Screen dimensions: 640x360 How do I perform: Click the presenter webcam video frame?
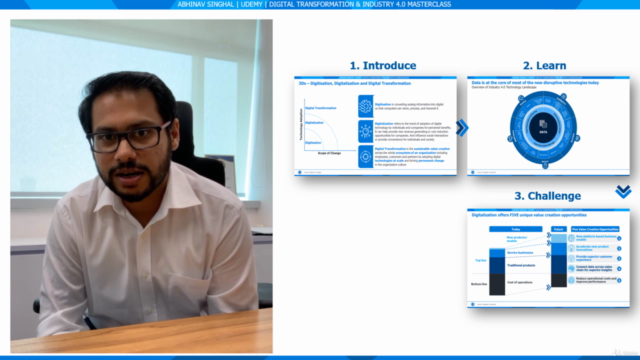tap(142, 186)
